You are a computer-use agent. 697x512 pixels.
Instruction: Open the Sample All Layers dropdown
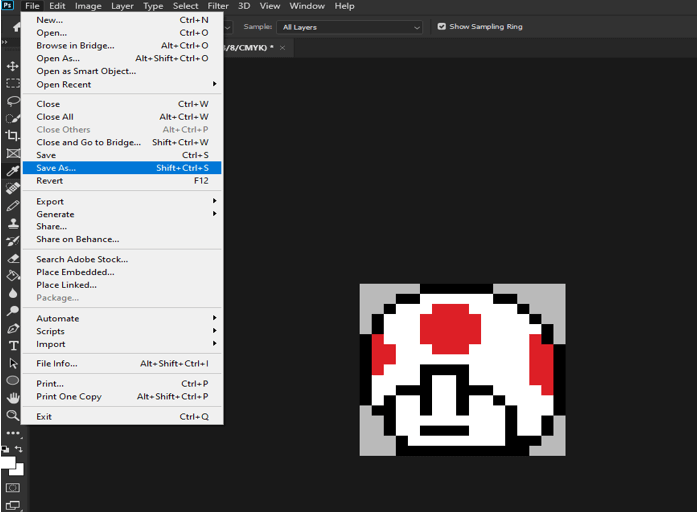[350, 27]
